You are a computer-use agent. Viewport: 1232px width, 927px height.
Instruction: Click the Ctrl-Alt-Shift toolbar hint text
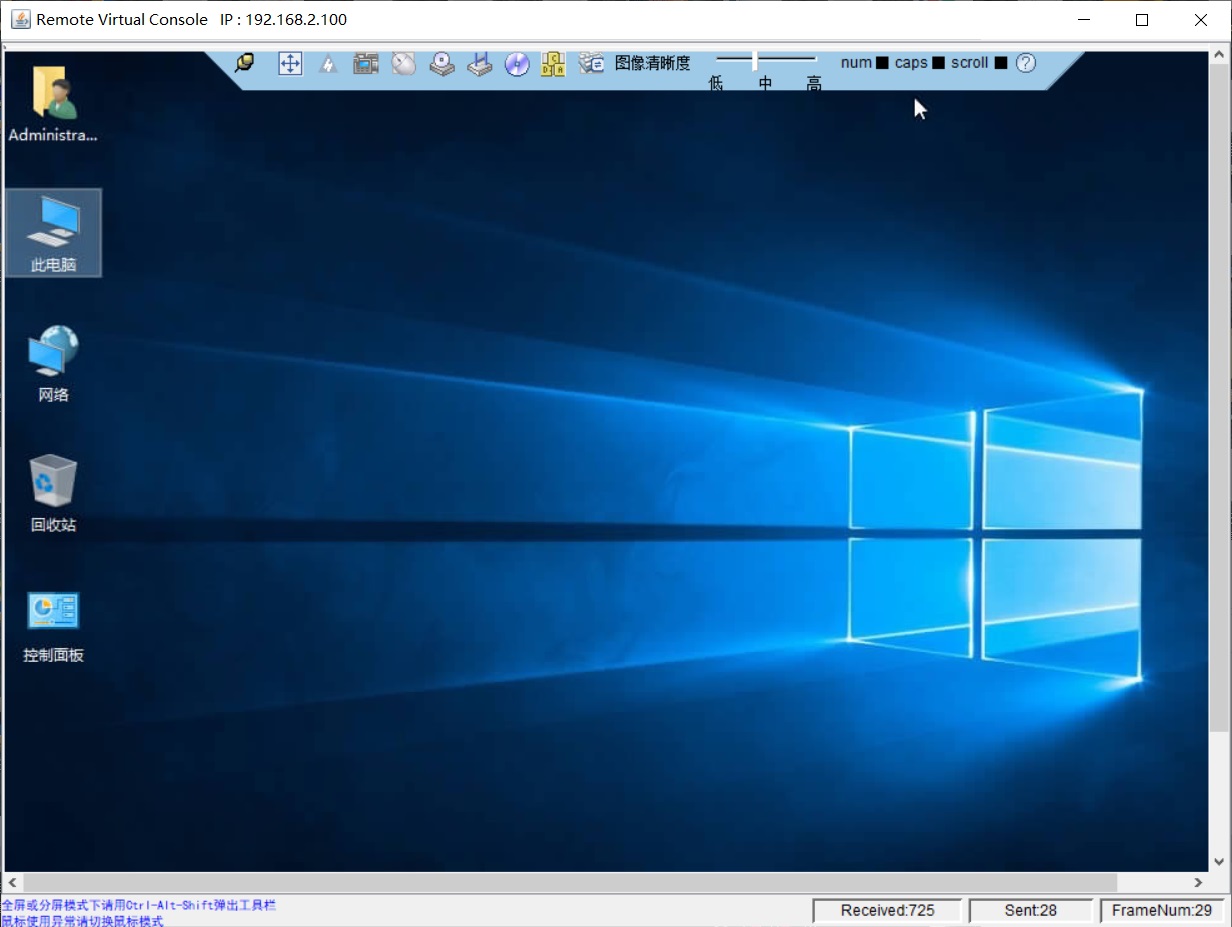point(138,905)
